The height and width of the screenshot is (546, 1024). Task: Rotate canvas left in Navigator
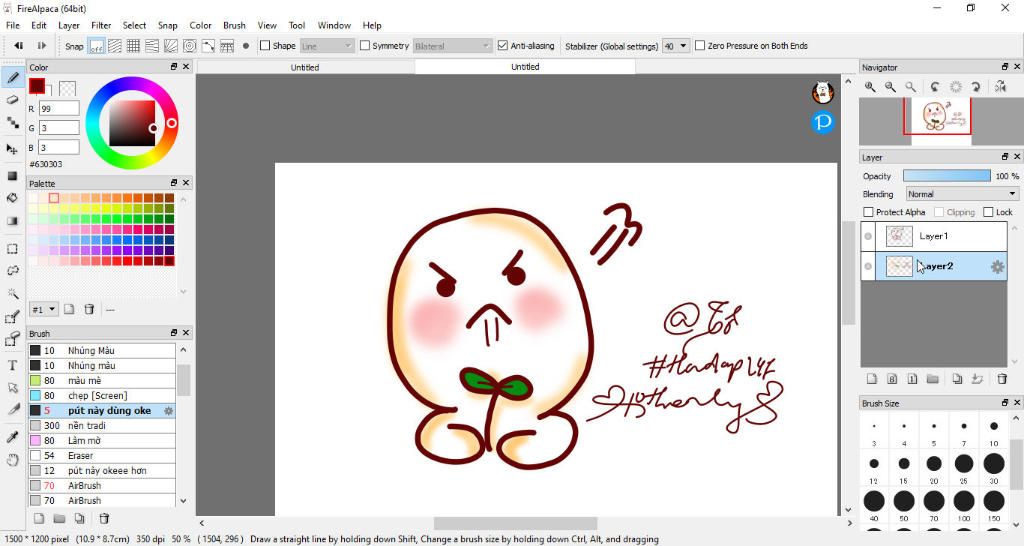[935, 87]
